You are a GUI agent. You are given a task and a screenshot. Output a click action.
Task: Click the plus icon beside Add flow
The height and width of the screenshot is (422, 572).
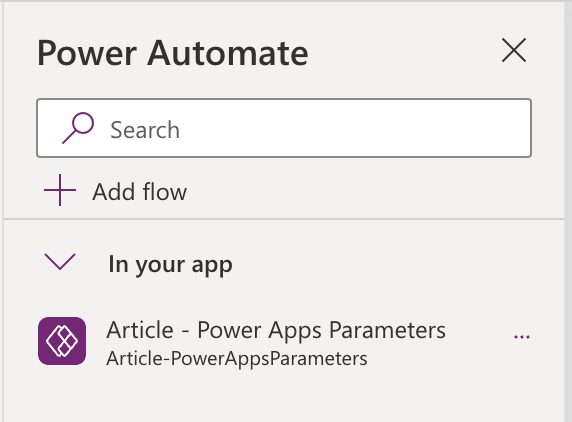(x=60, y=190)
